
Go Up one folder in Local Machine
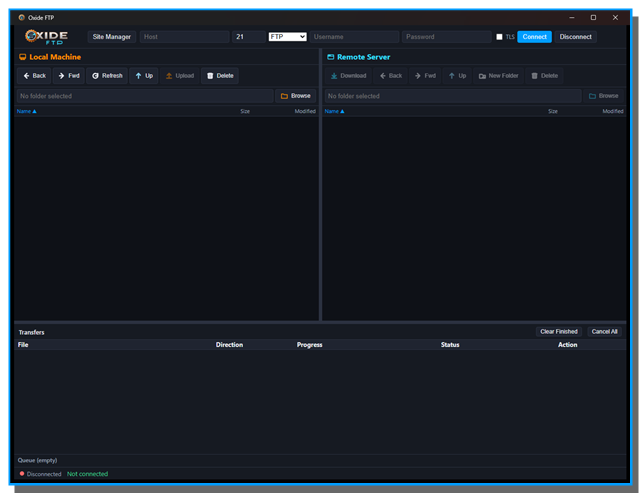coord(144,76)
